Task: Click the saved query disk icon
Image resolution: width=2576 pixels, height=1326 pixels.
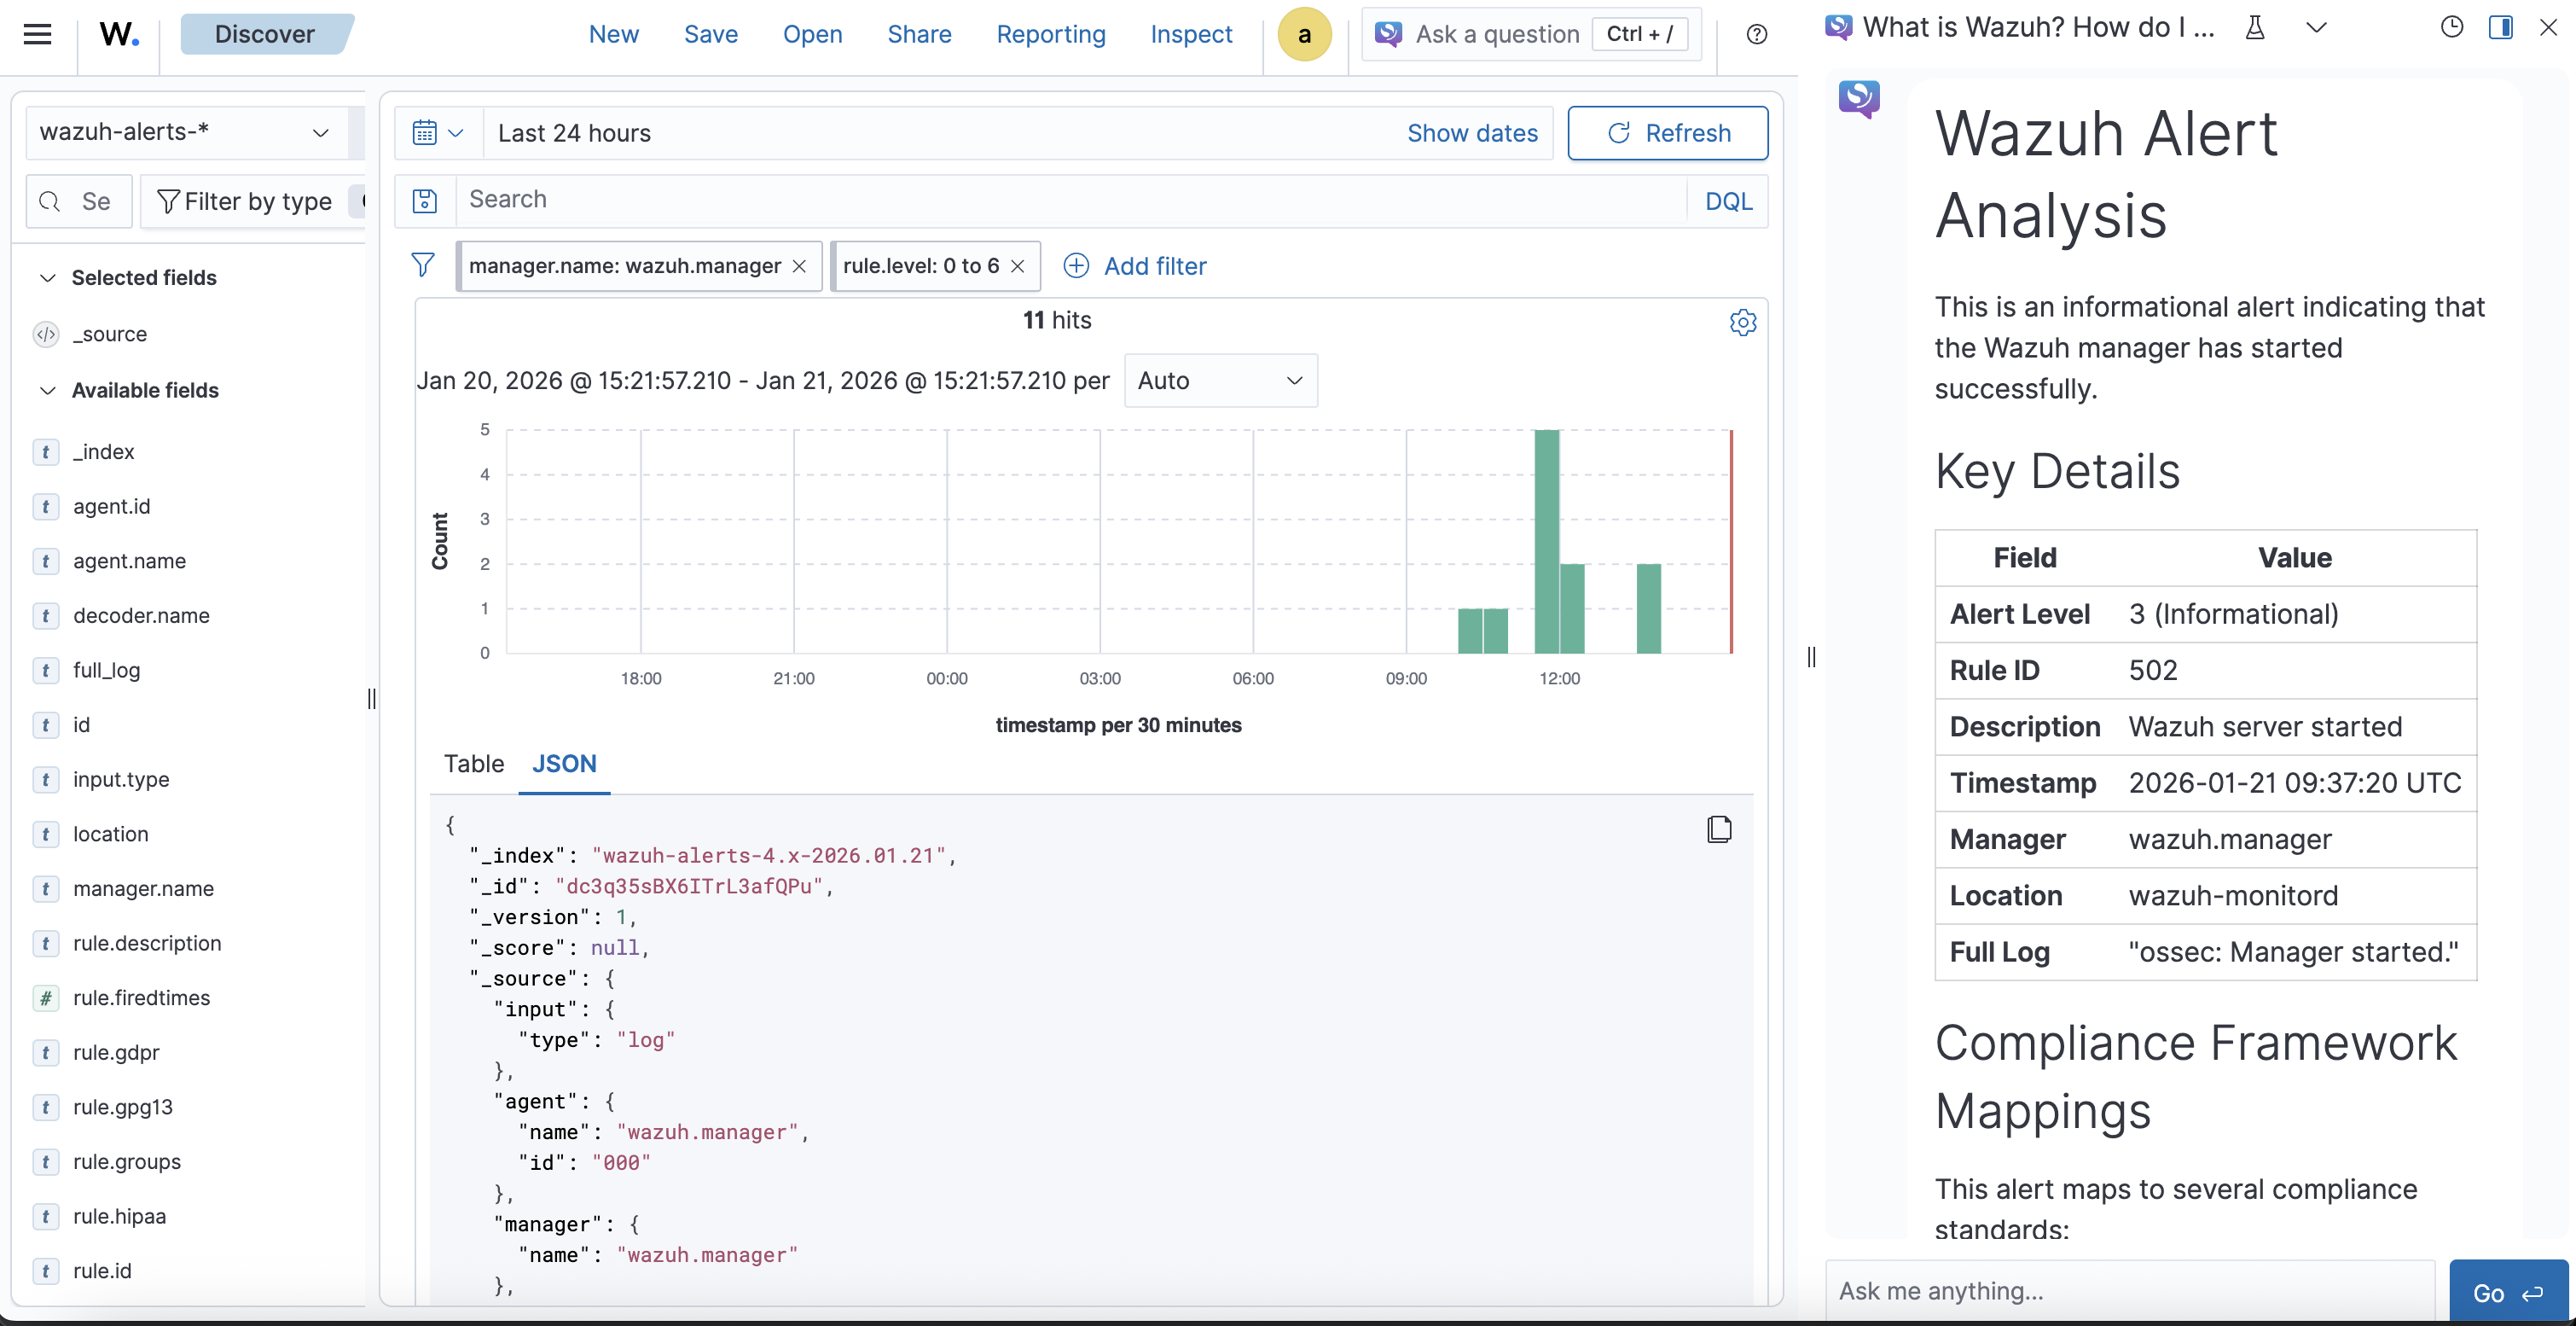Action: point(425,200)
